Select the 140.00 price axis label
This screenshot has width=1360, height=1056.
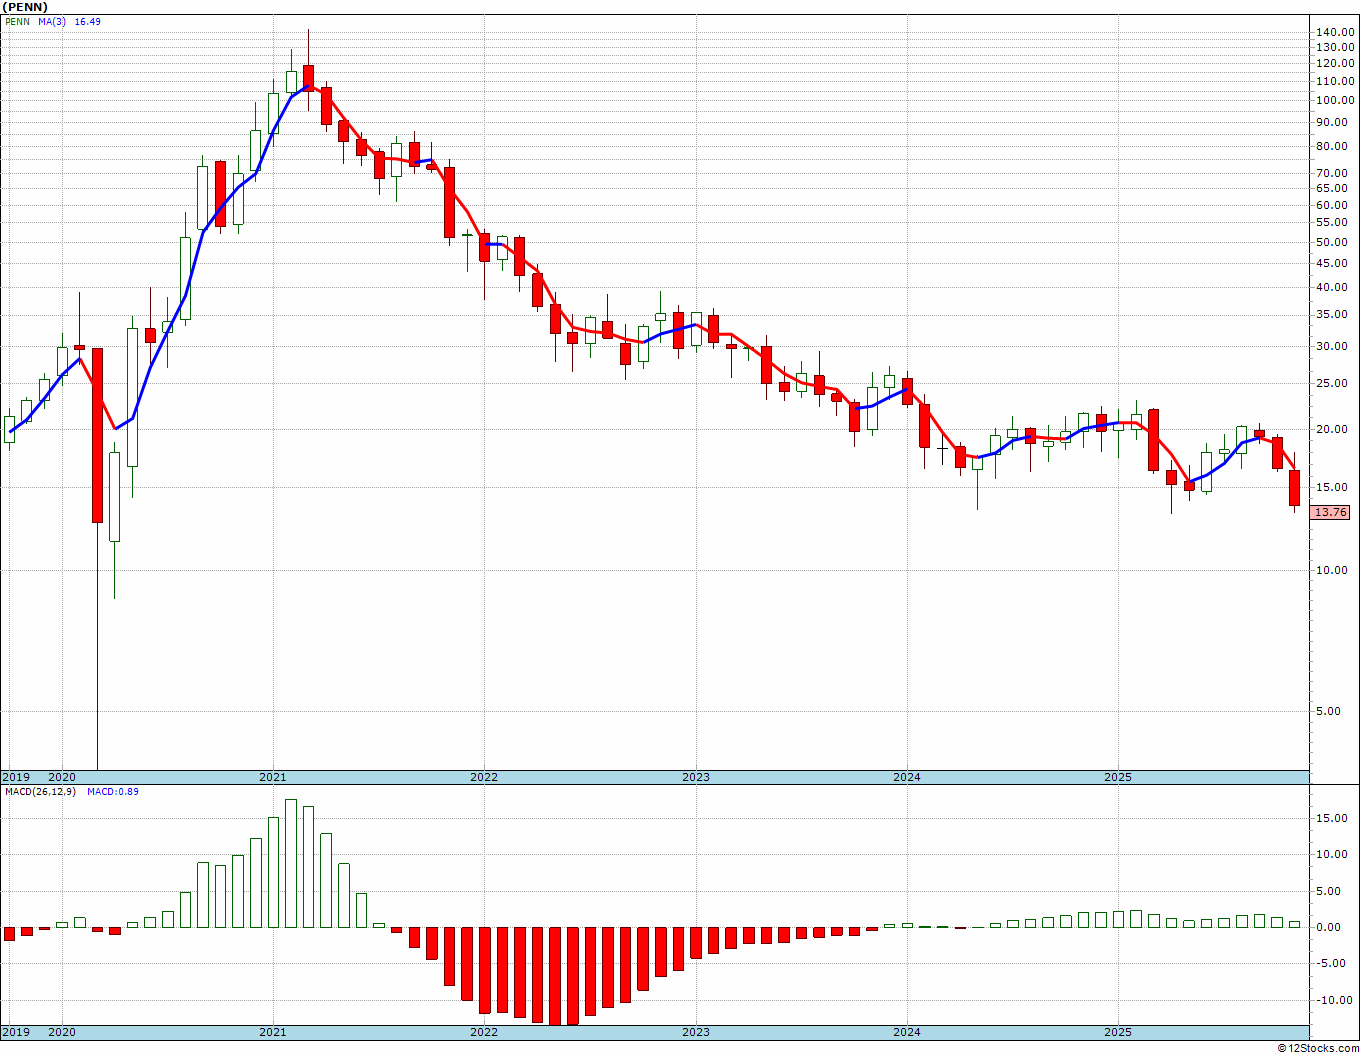click(1335, 33)
